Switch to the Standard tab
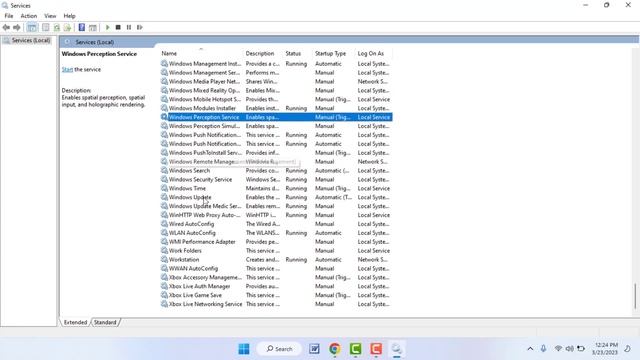Image resolution: width=640 pixels, height=360 pixels. (x=105, y=322)
